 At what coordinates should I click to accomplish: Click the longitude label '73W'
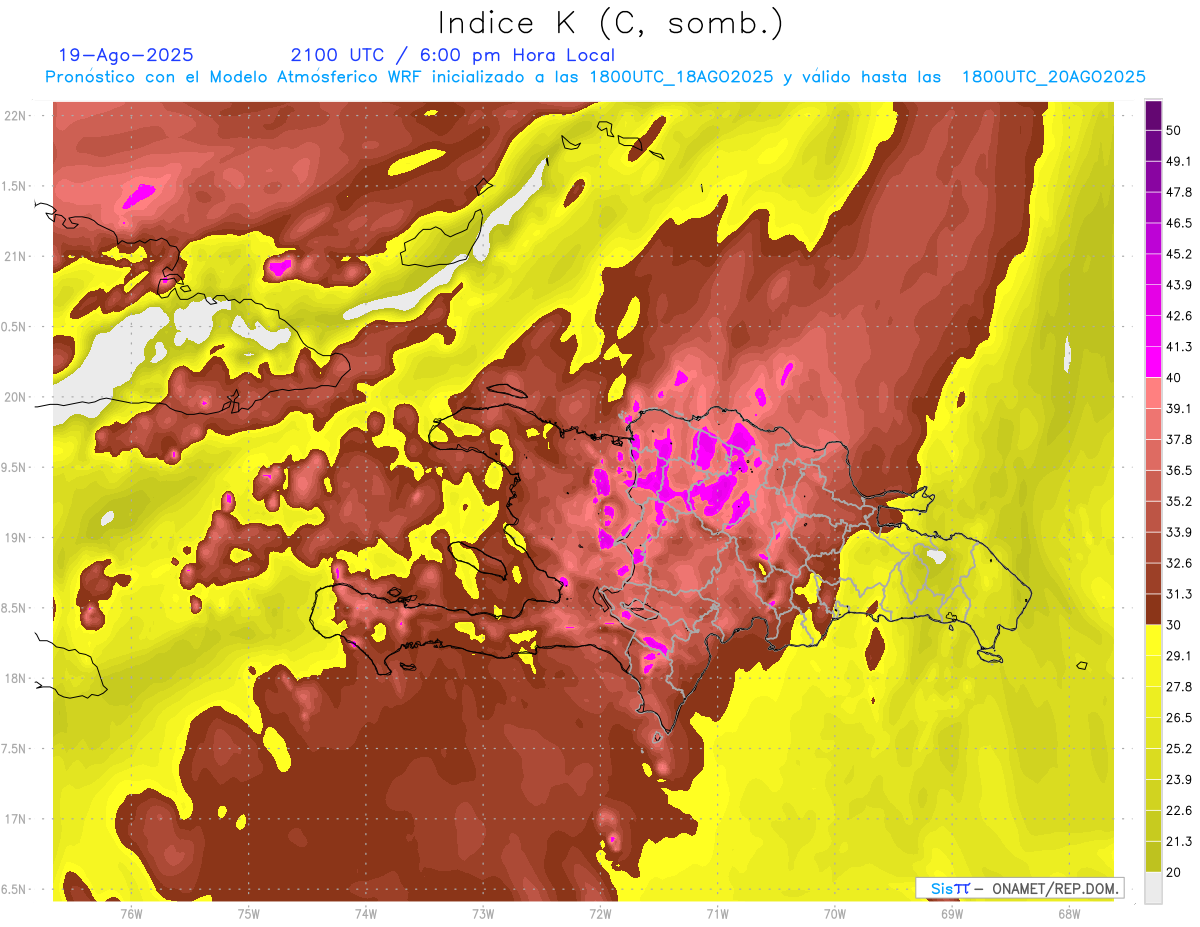coord(483,914)
